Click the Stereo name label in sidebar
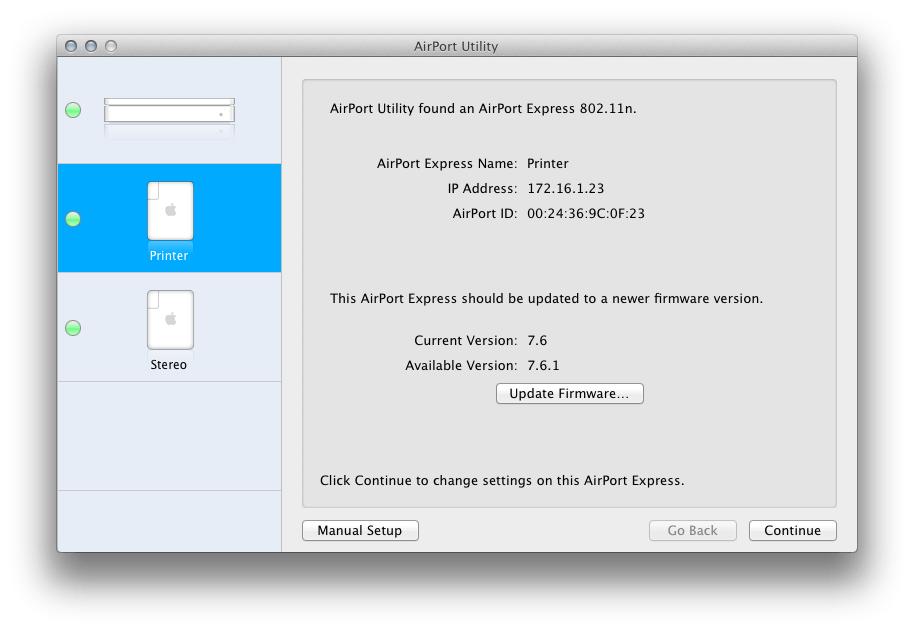This screenshot has width=914, height=631. coord(168,365)
